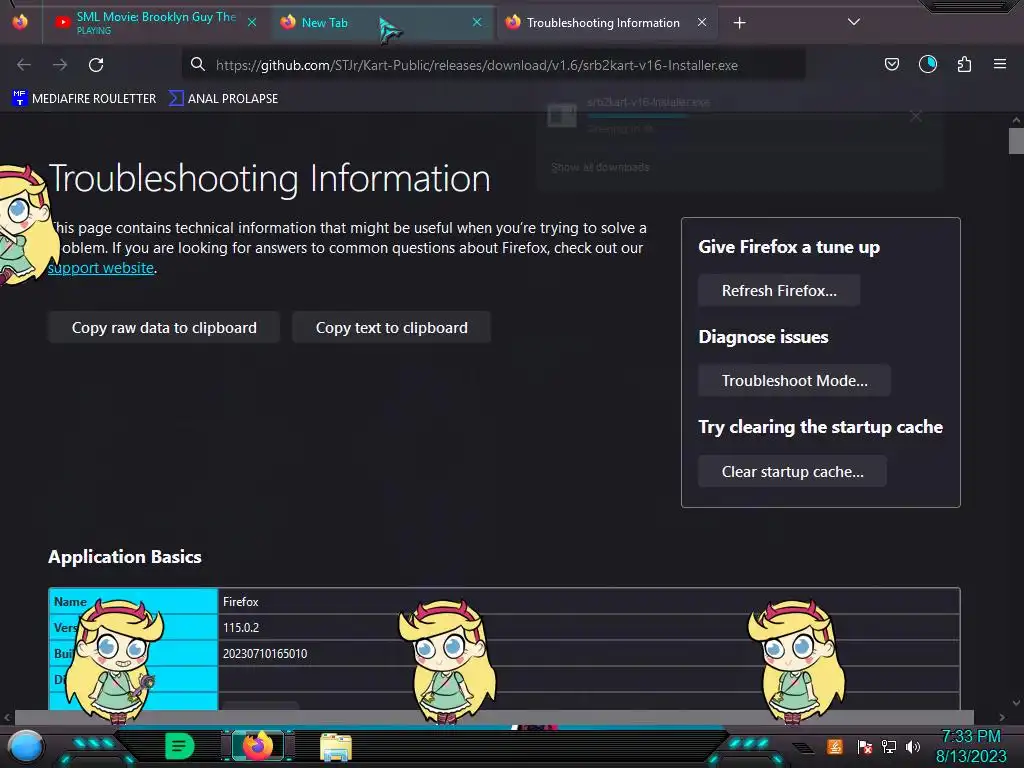Click Copy text to clipboard
The image size is (1024, 768).
[x=392, y=328]
